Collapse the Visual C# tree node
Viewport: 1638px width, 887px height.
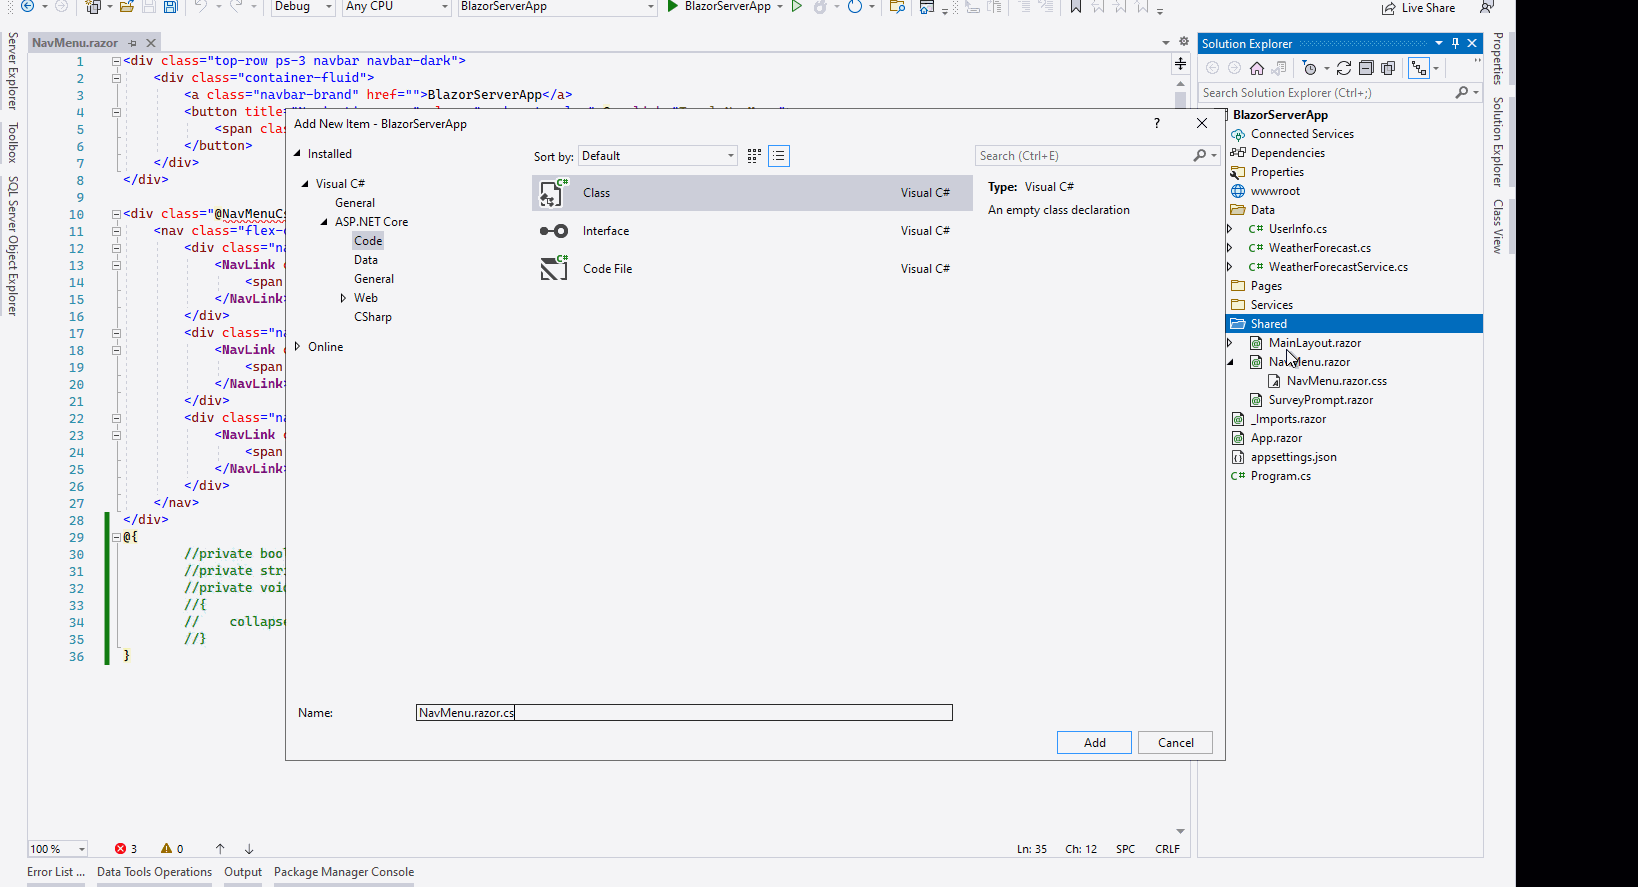click(x=305, y=184)
